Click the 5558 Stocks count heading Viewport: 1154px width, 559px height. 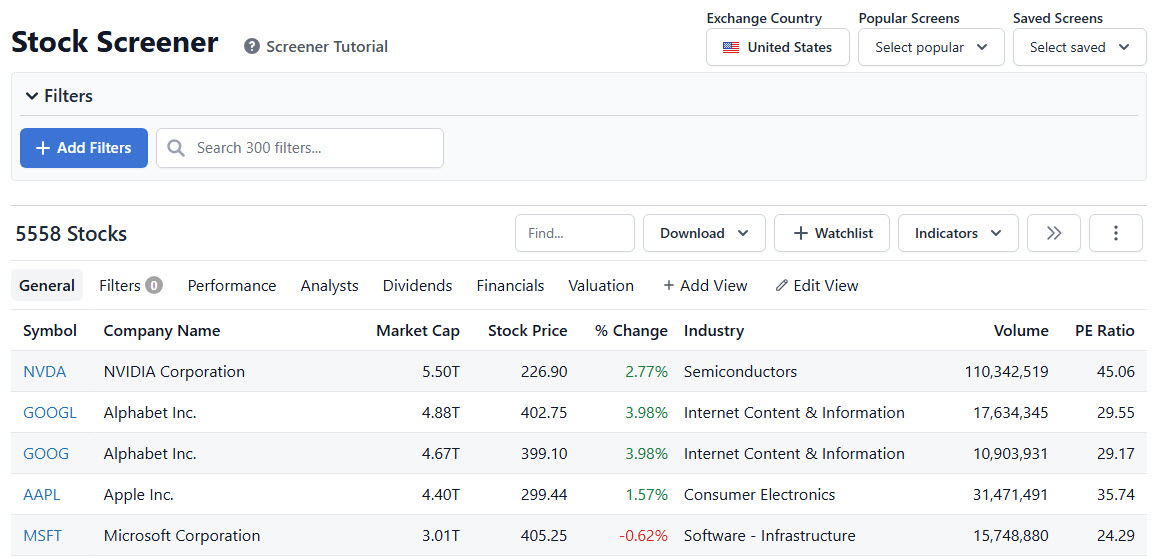coord(71,234)
